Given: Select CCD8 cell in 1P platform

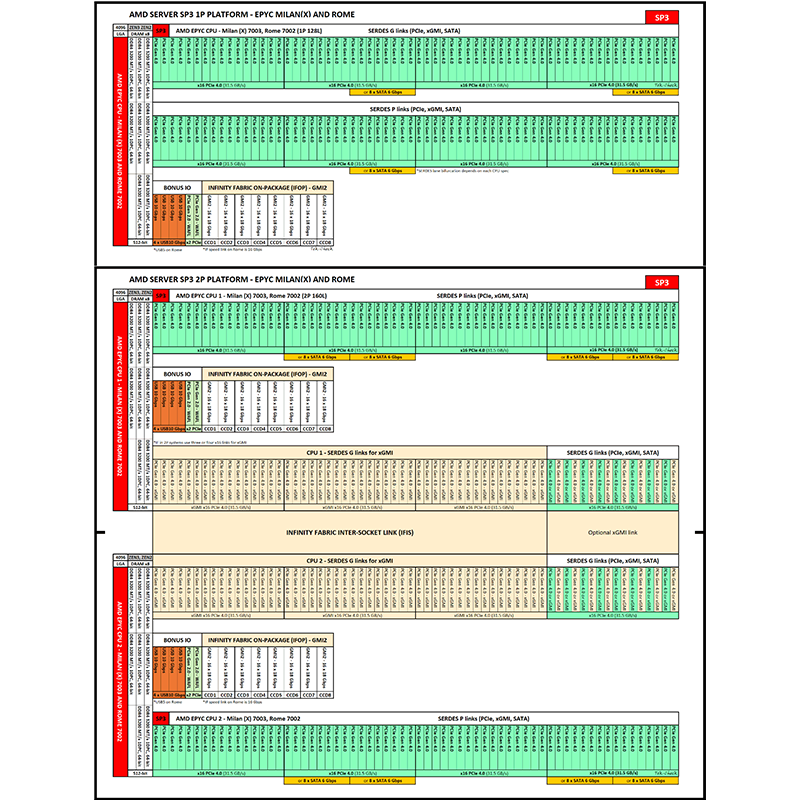Looking at the screenshot, I should click(325, 242).
